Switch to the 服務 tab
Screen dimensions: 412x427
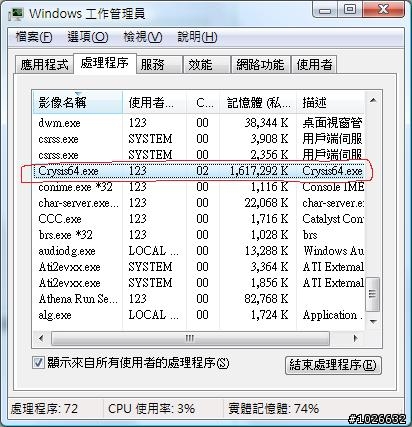coord(160,64)
